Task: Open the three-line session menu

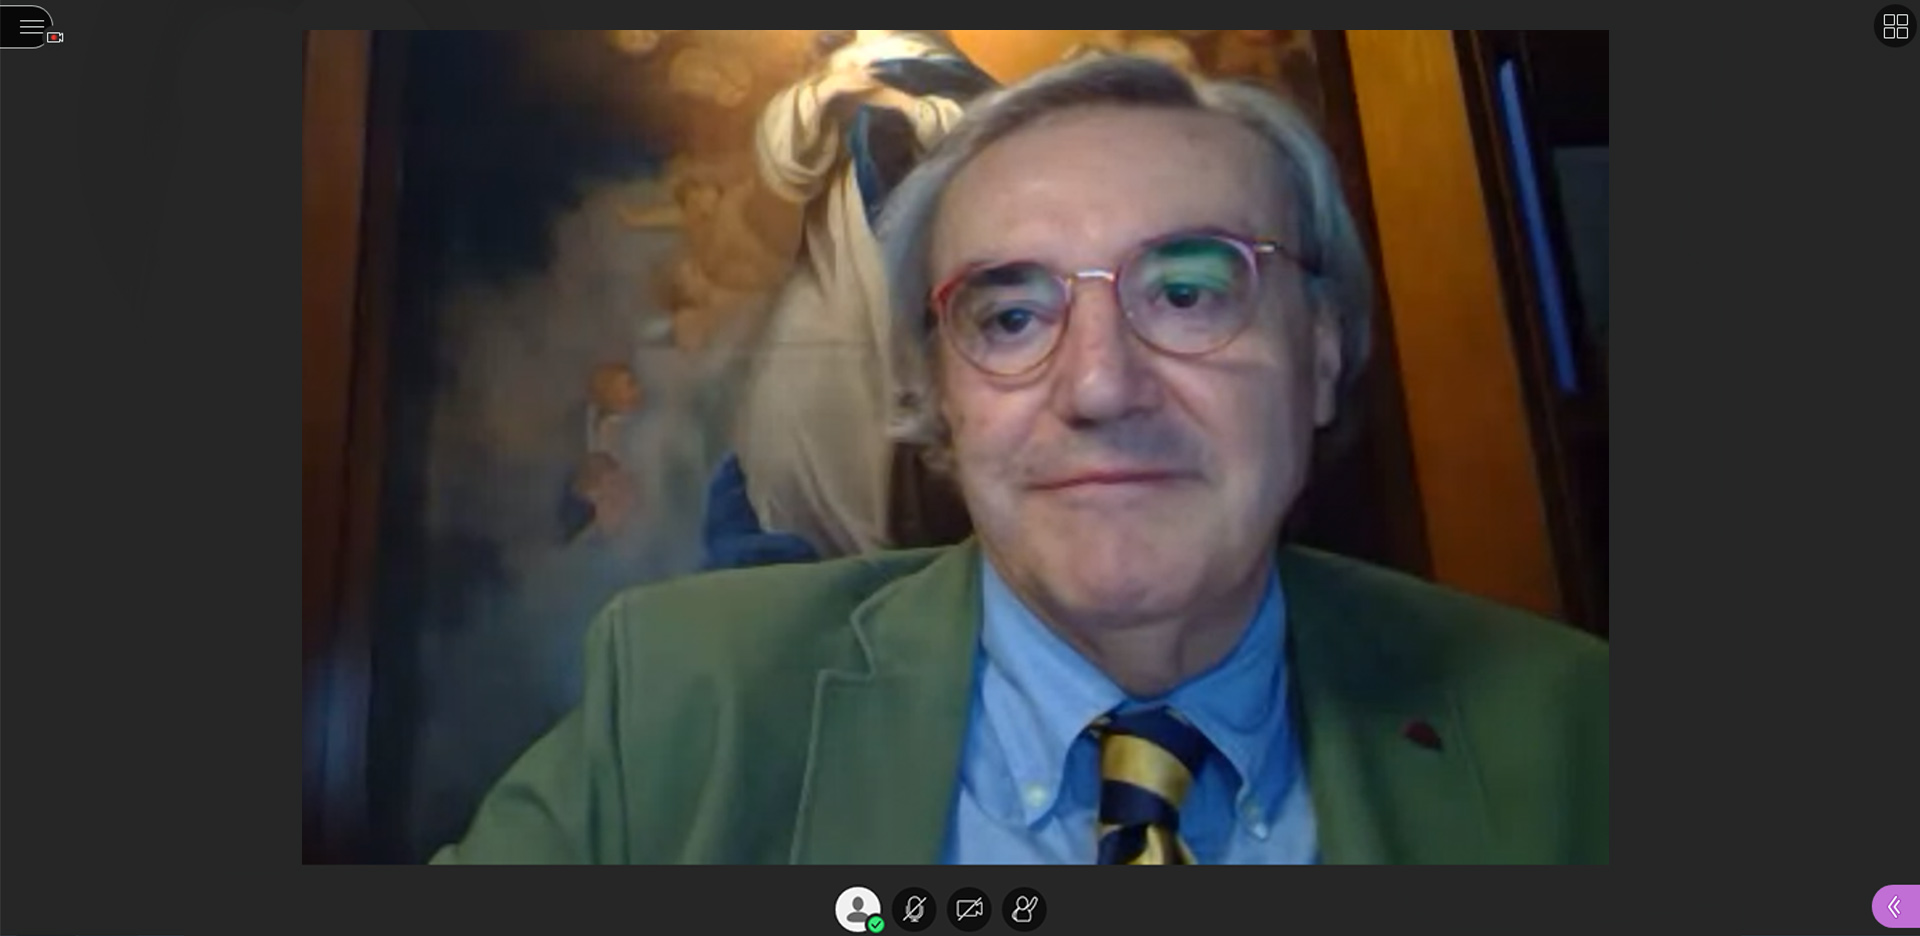Action: coord(30,26)
